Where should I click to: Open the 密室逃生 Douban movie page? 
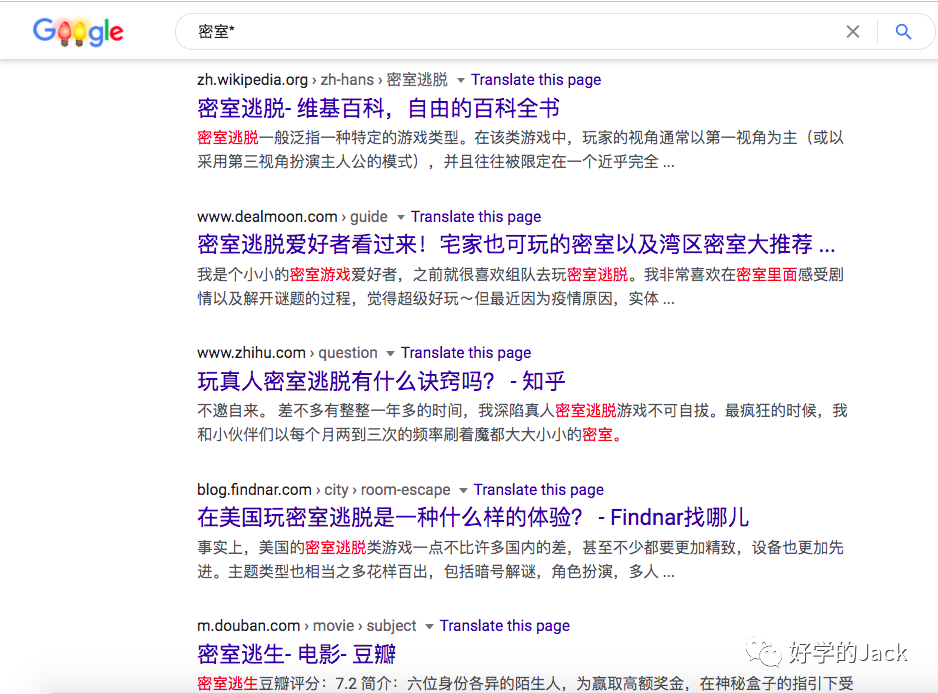(297, 653)
